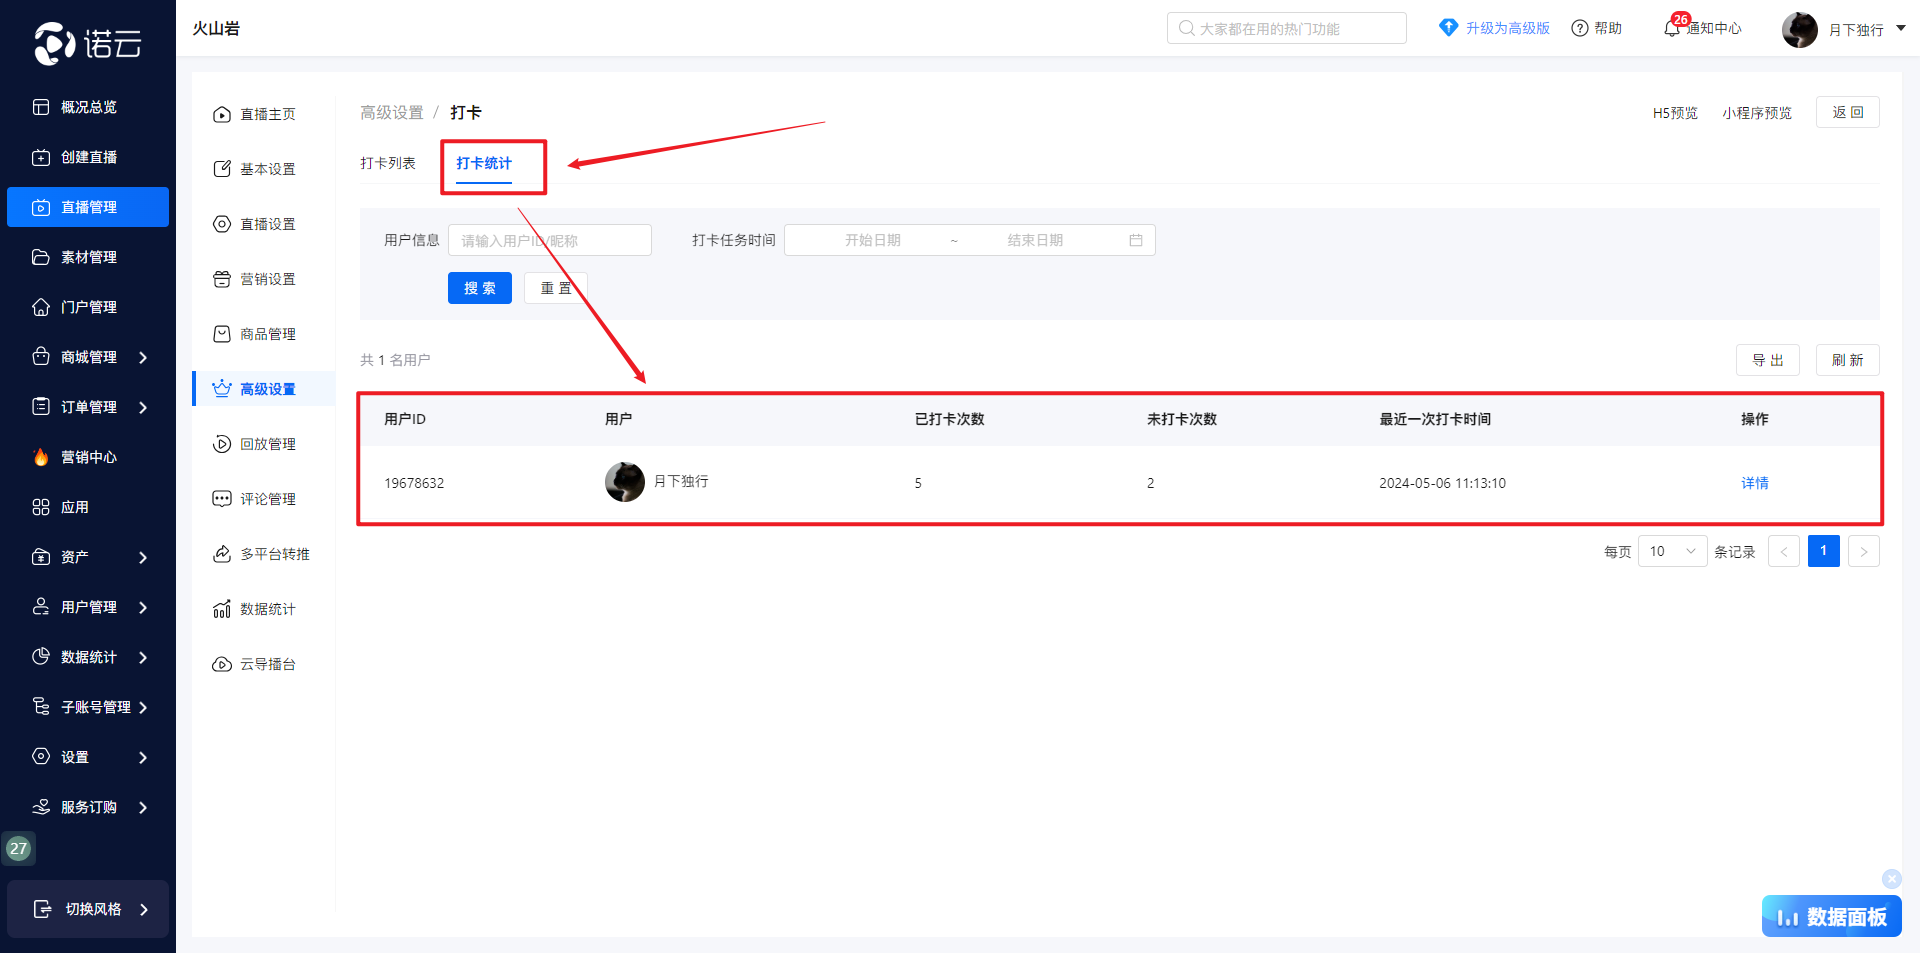Go to next page with right arrow

[x=1863, y=552]
